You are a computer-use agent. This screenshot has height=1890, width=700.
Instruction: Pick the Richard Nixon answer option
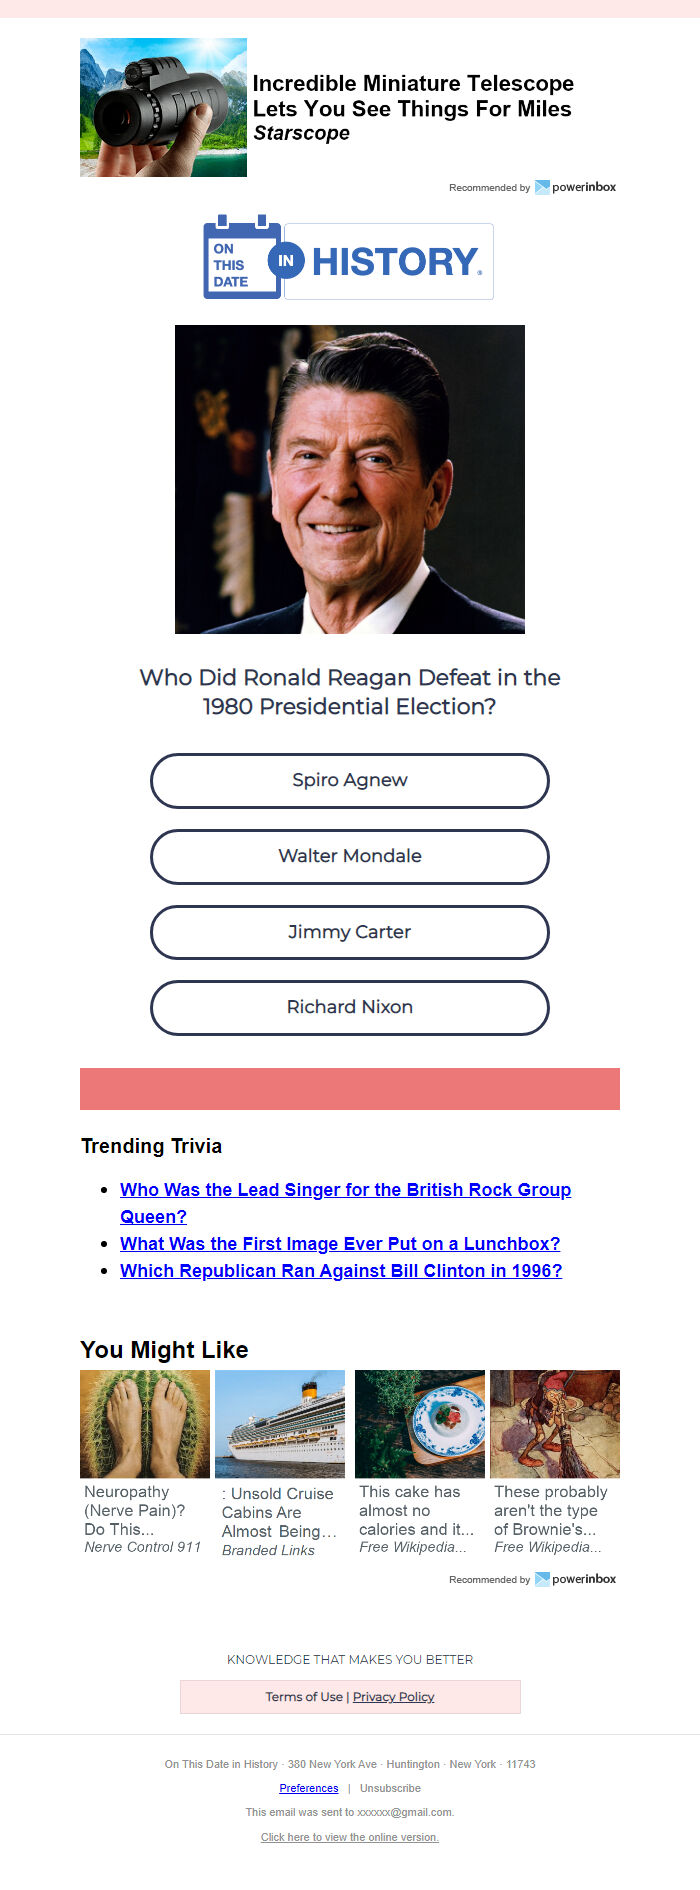pyautogui.click(x=350, y=1007)
